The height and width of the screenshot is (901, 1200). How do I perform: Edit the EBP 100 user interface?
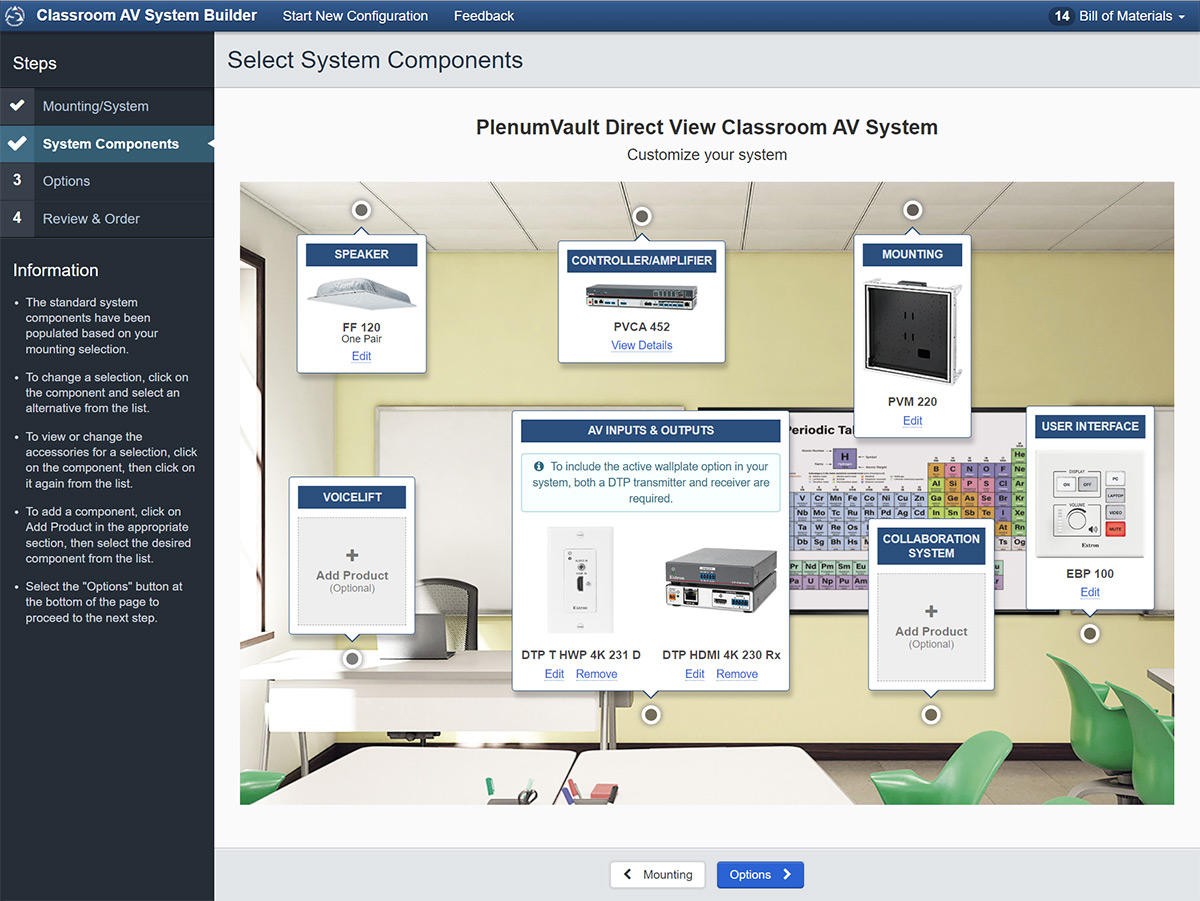coord(1090,592)
